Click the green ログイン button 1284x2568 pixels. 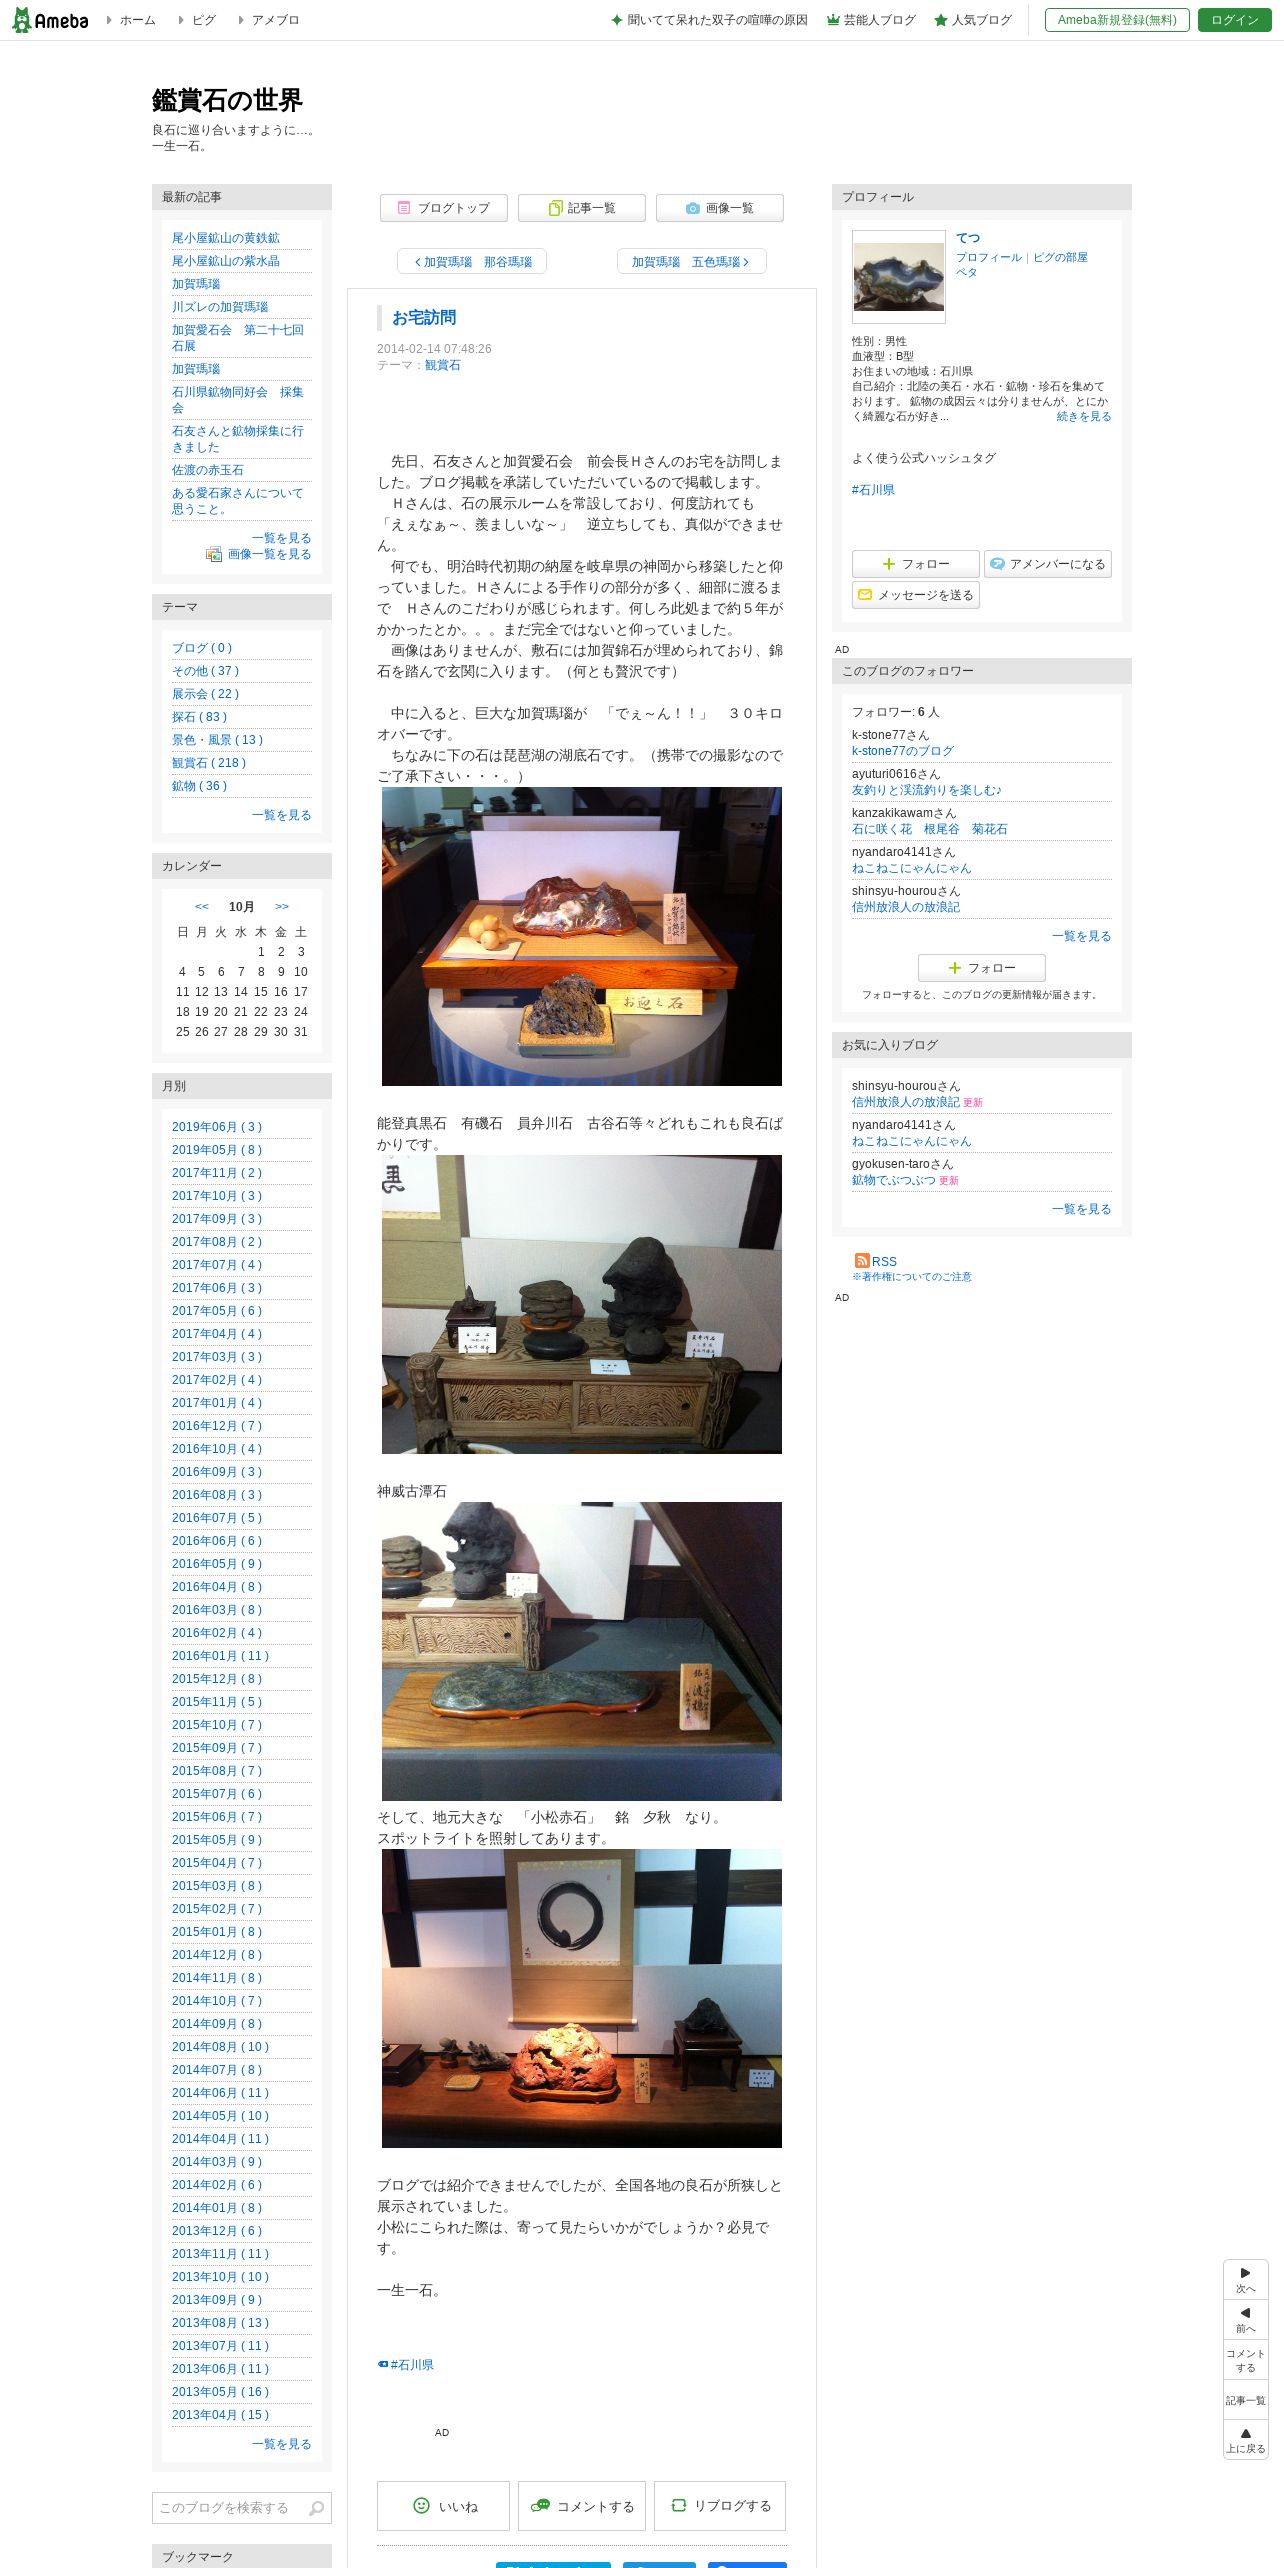[1234, 20]
